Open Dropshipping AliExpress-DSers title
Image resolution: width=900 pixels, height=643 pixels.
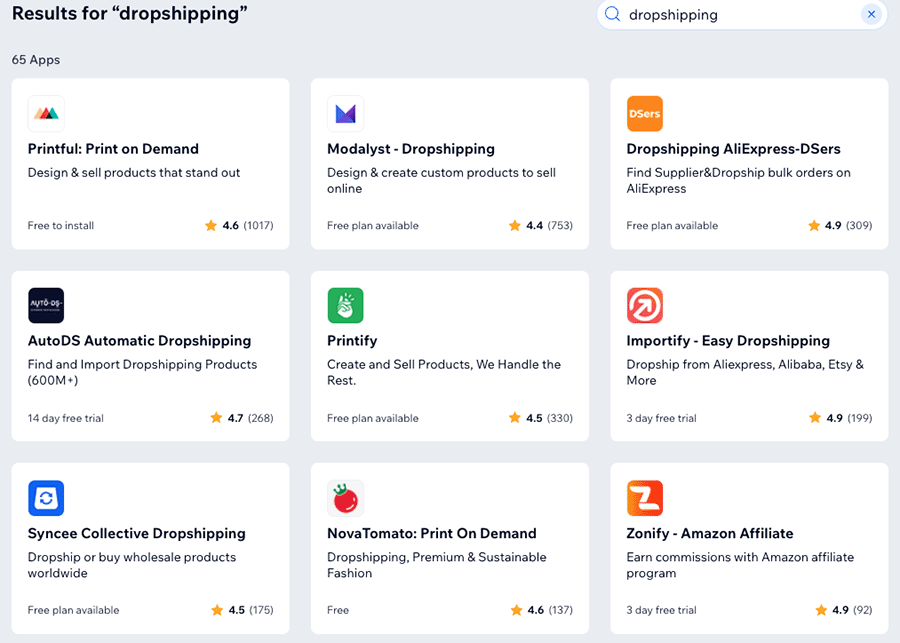click(x=734, y=149)
